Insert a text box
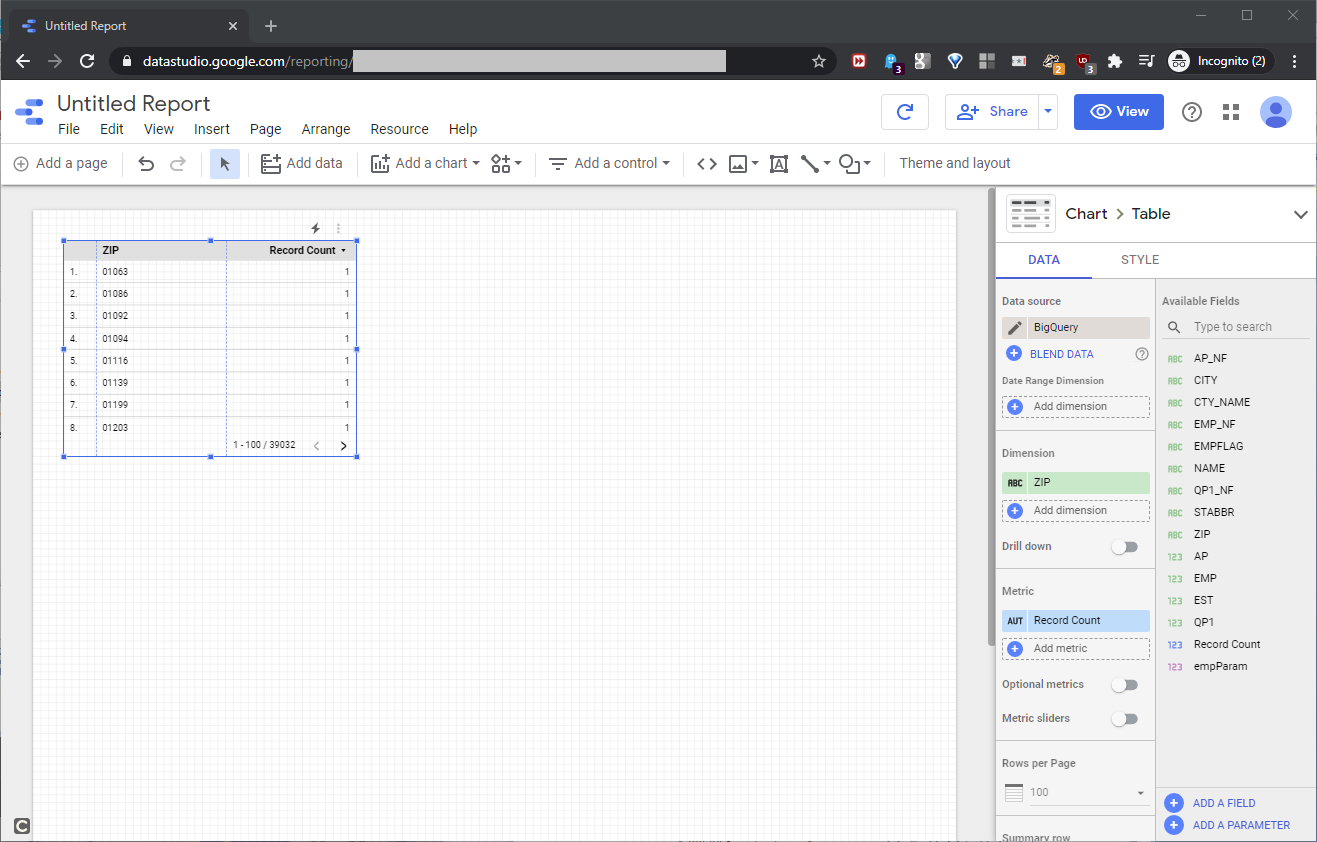This screenshot has height=842, width=1317. [x=779, y=164]
